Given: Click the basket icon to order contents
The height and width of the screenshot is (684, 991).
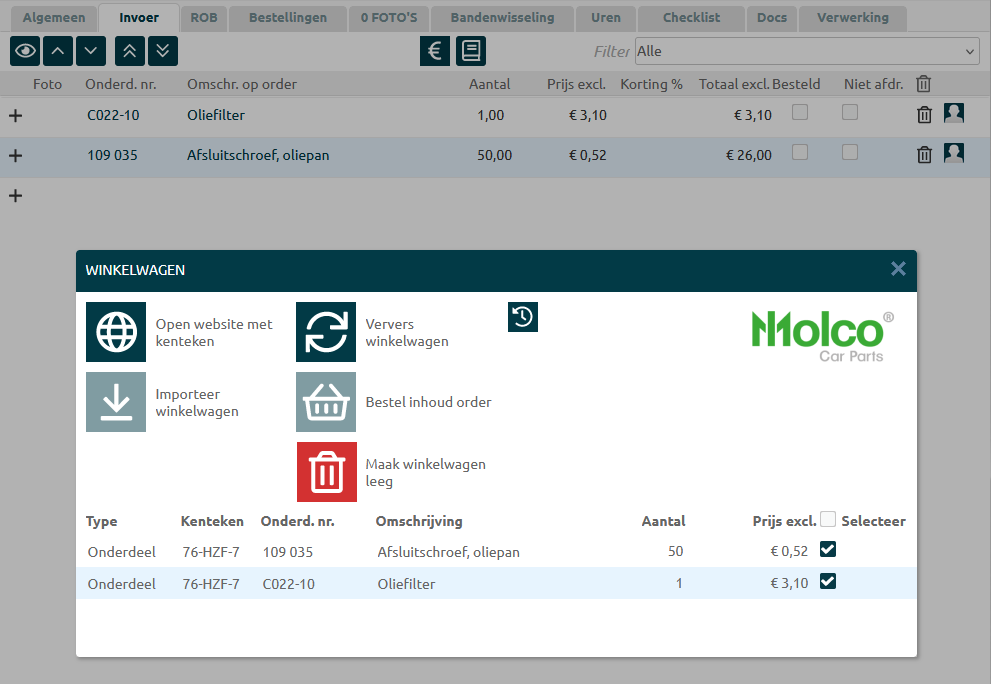Looking at the screenshot, I should click(326, 402).
